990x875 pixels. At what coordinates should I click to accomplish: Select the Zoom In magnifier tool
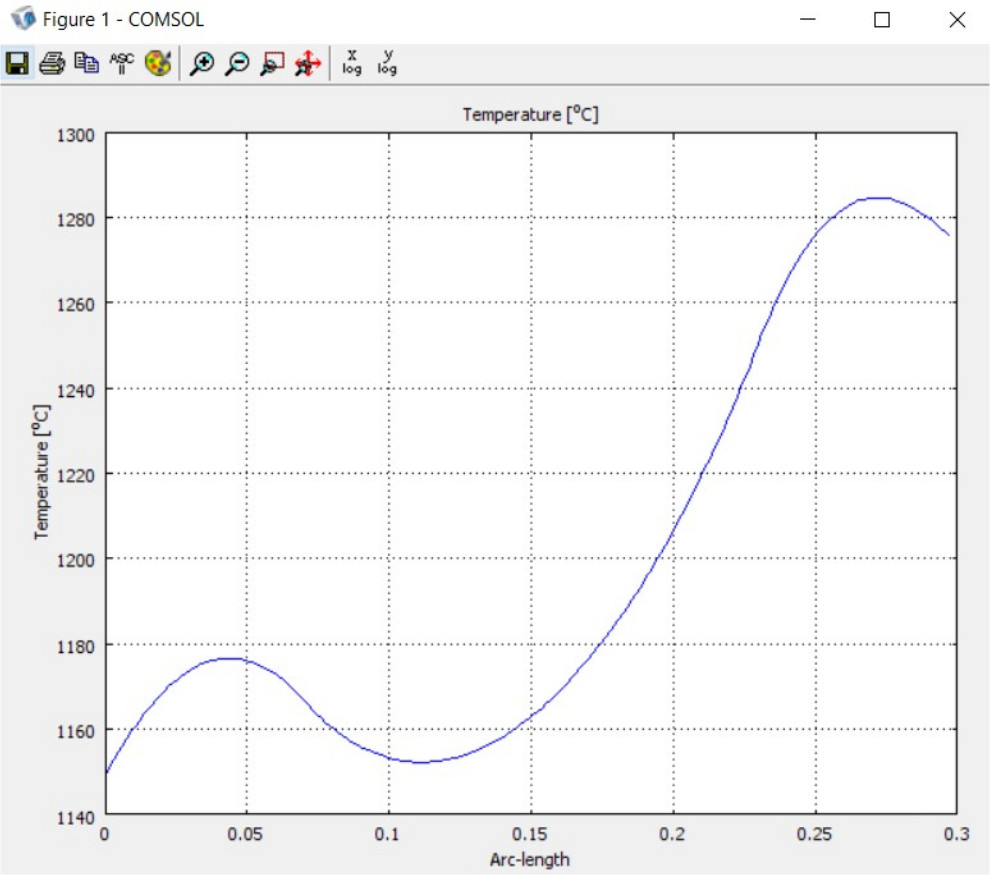coord(202,64)
